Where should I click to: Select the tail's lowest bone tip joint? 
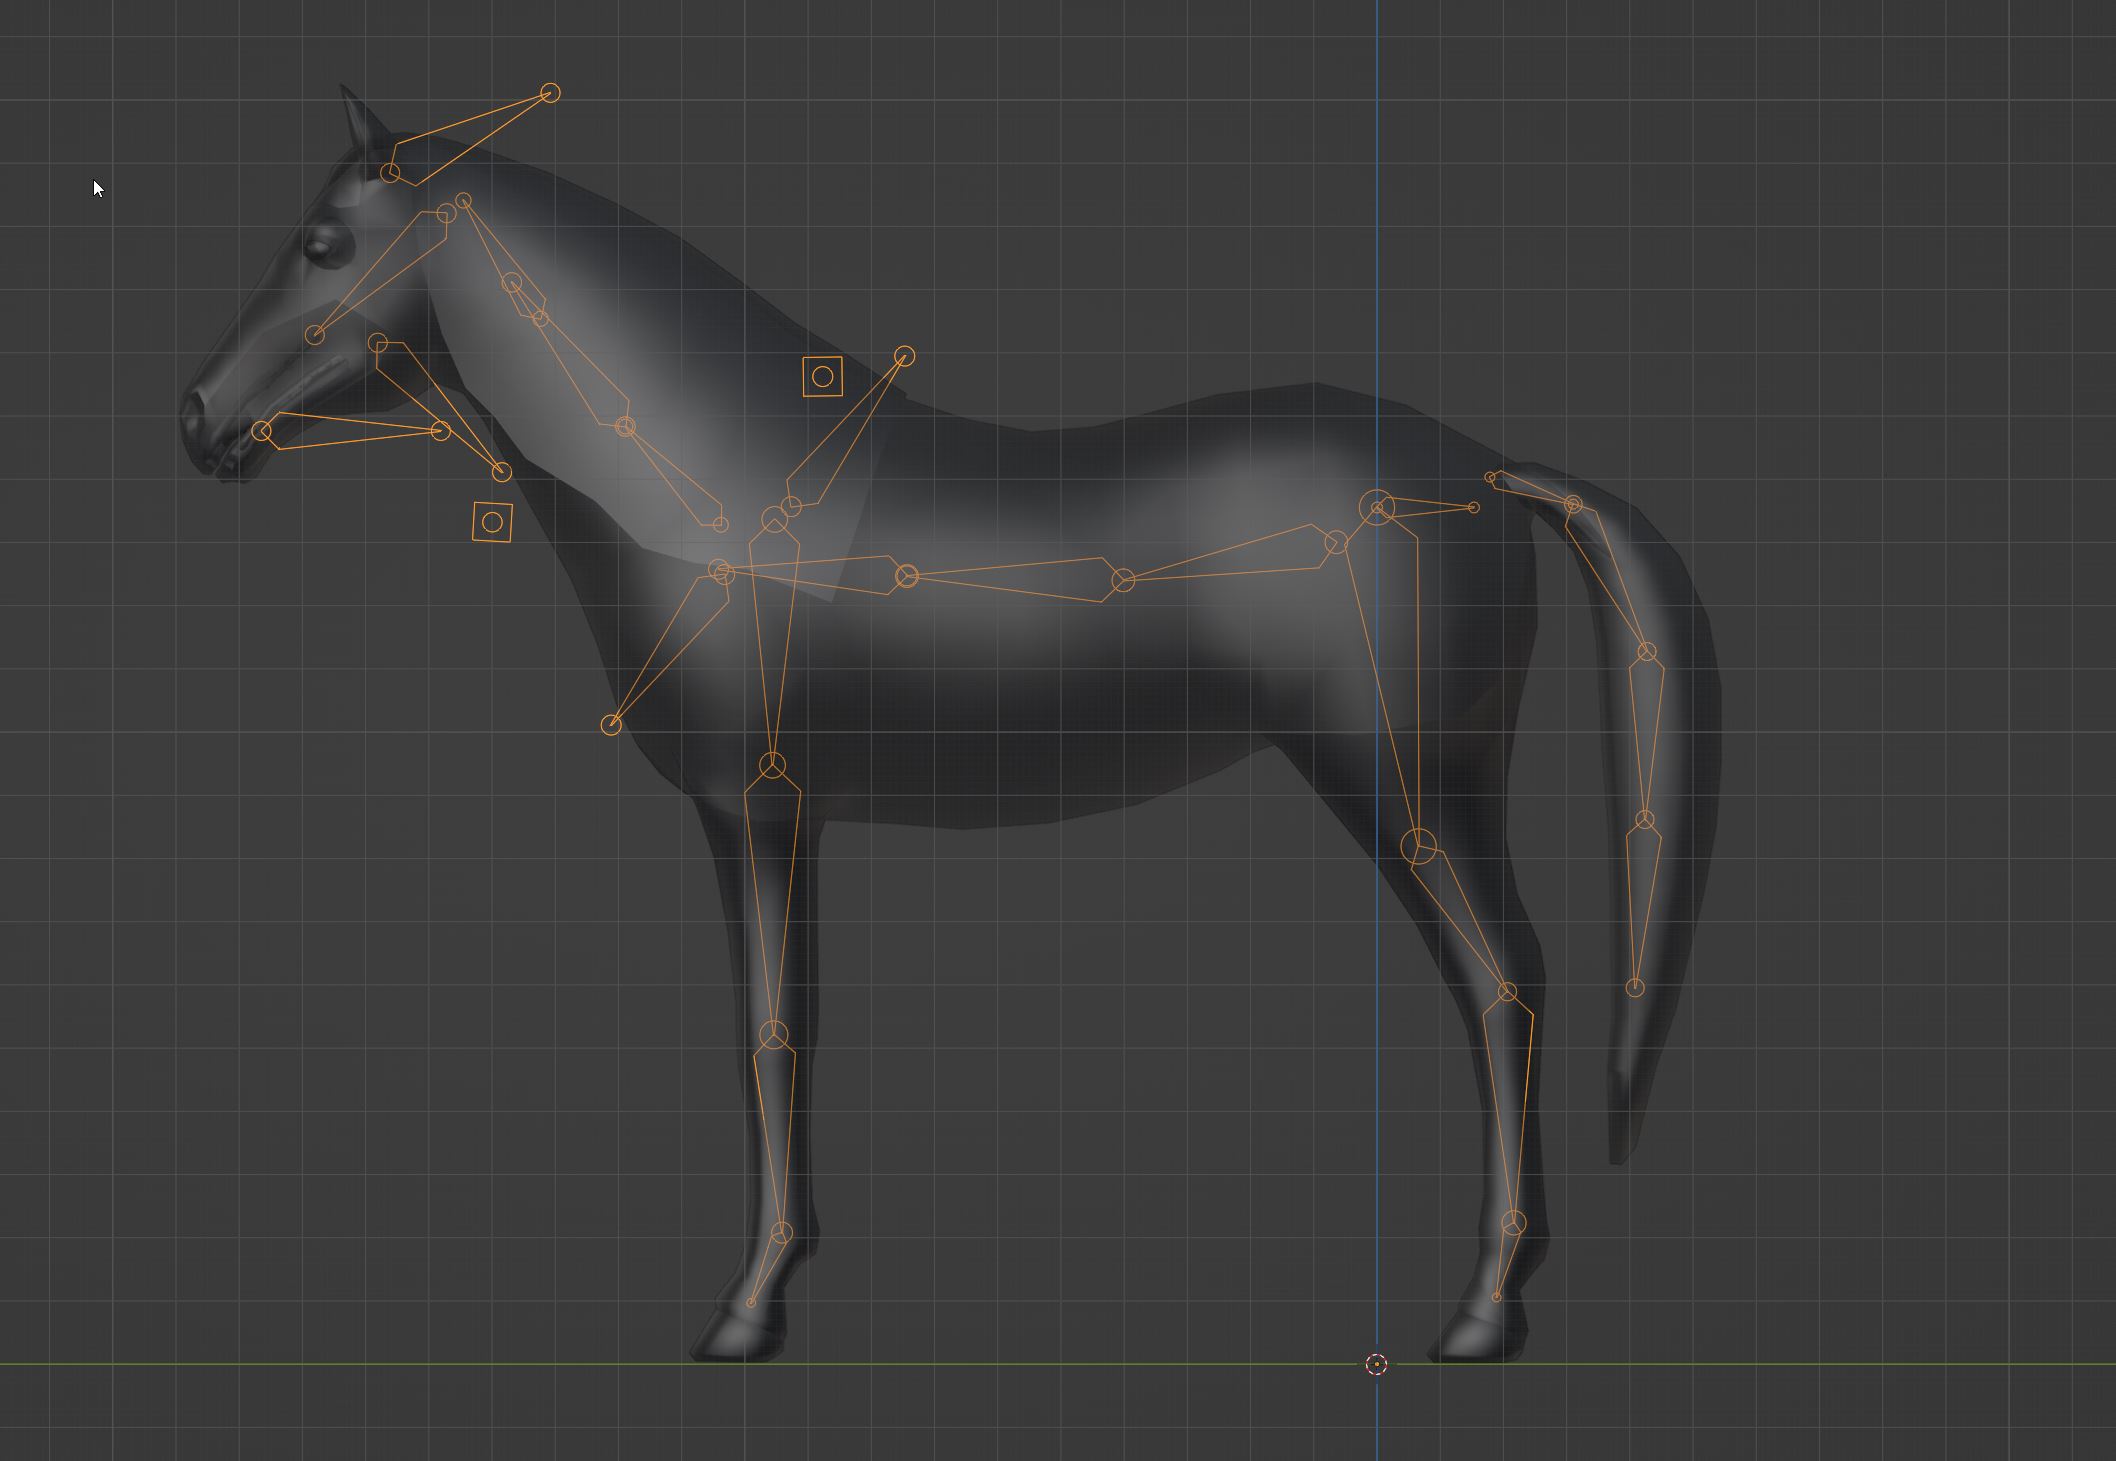point(1635,988)
